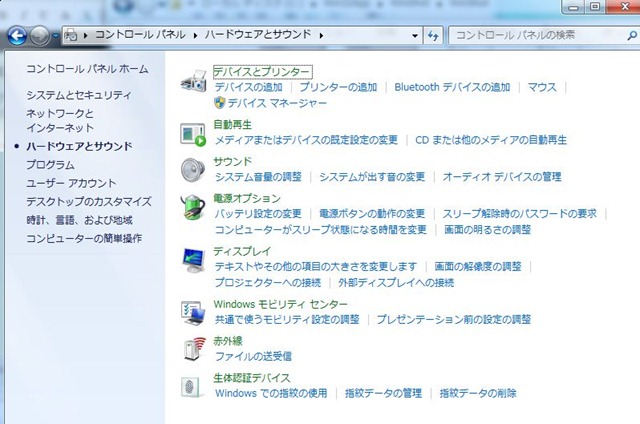Click 画面の明るさの調整 link

(x=488, y=230)
